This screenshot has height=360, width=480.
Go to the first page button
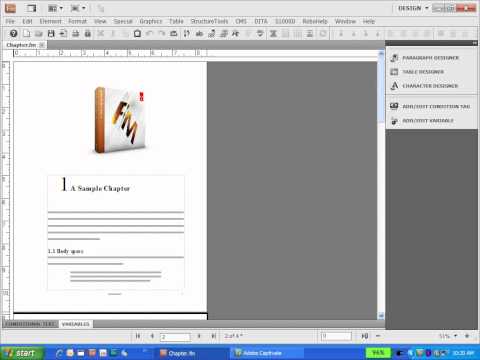click(x=138, y=336)
